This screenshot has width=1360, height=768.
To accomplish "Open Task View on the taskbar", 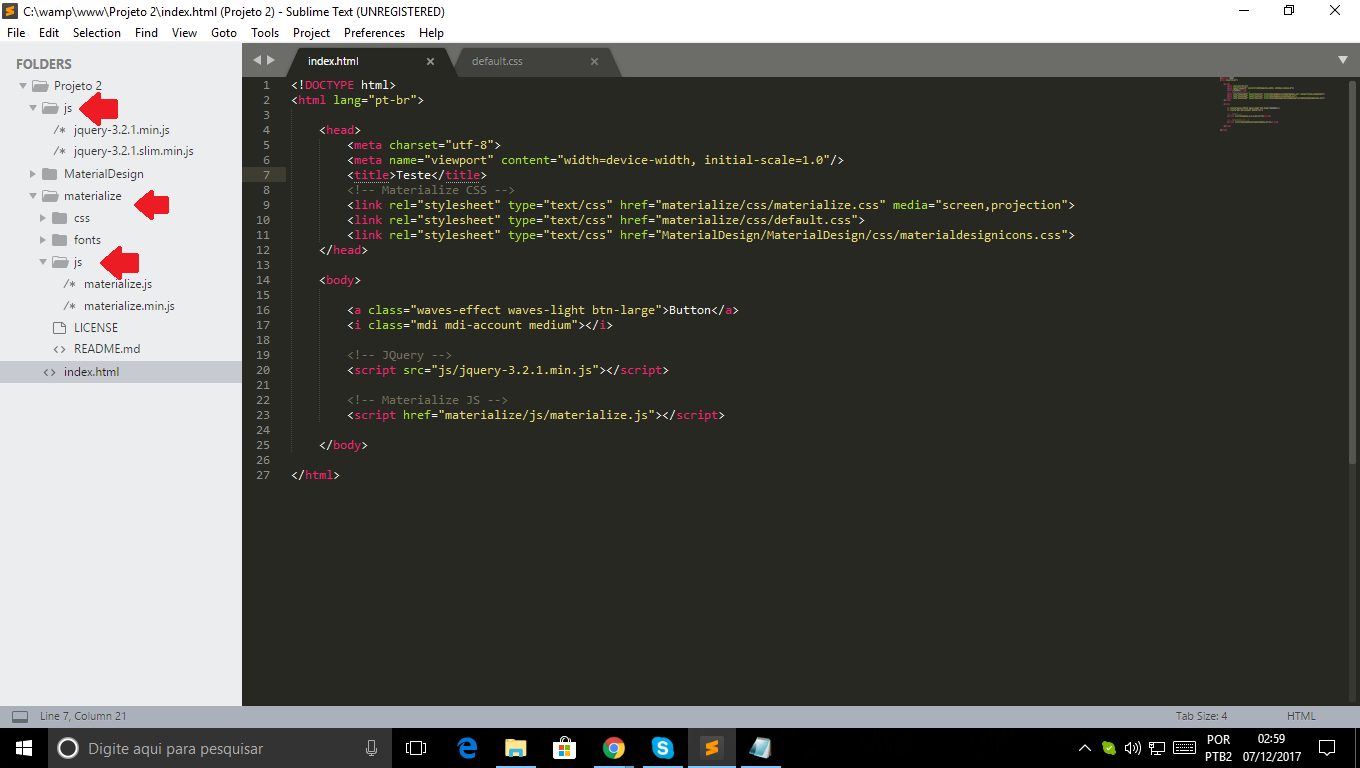I will point(416,748).
